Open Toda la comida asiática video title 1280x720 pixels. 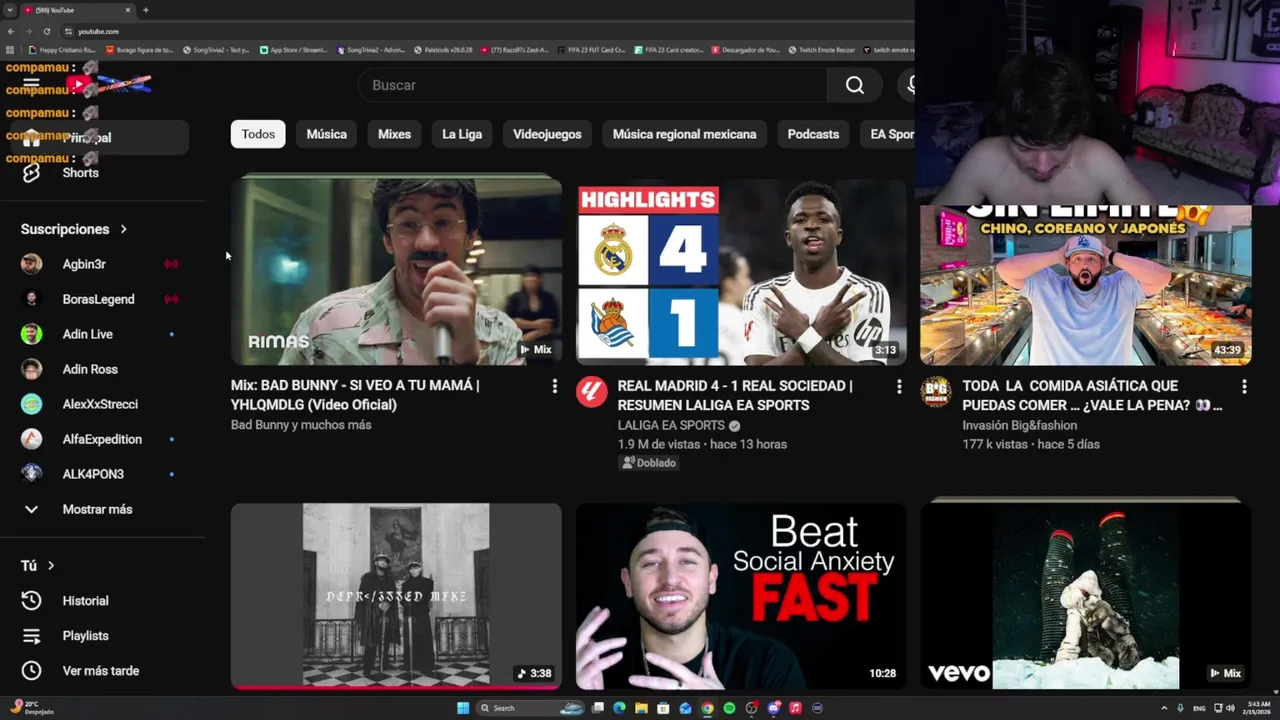pos(1093,395)
